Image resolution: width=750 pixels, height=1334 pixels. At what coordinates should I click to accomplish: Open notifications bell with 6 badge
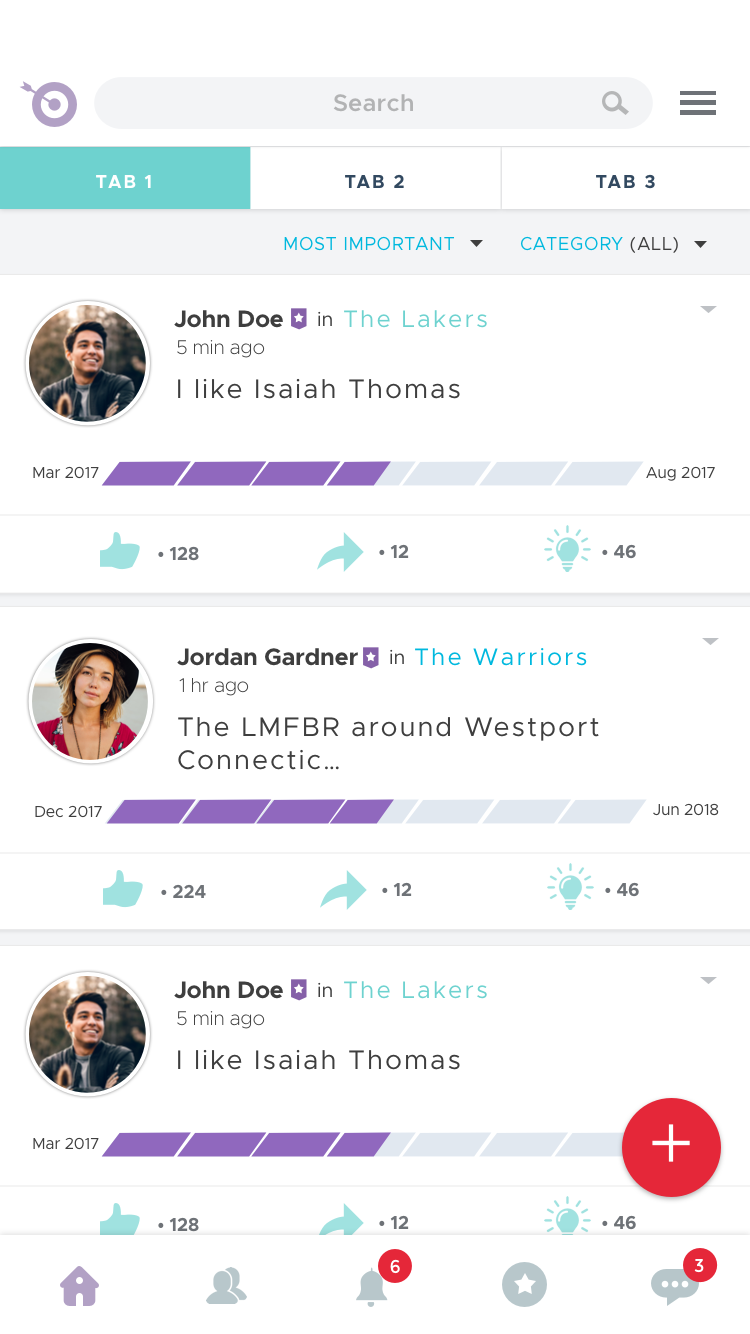pyautogui.click(x=373, y=1286)
